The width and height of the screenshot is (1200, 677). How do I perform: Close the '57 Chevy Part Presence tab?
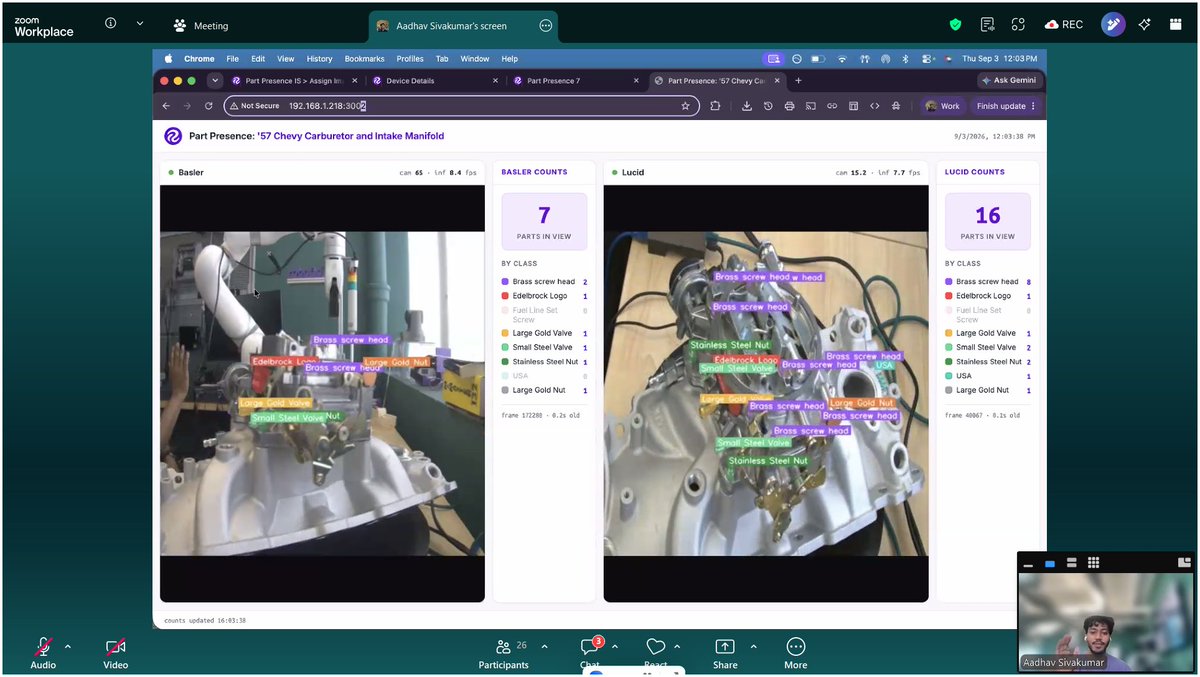point(776,81)
